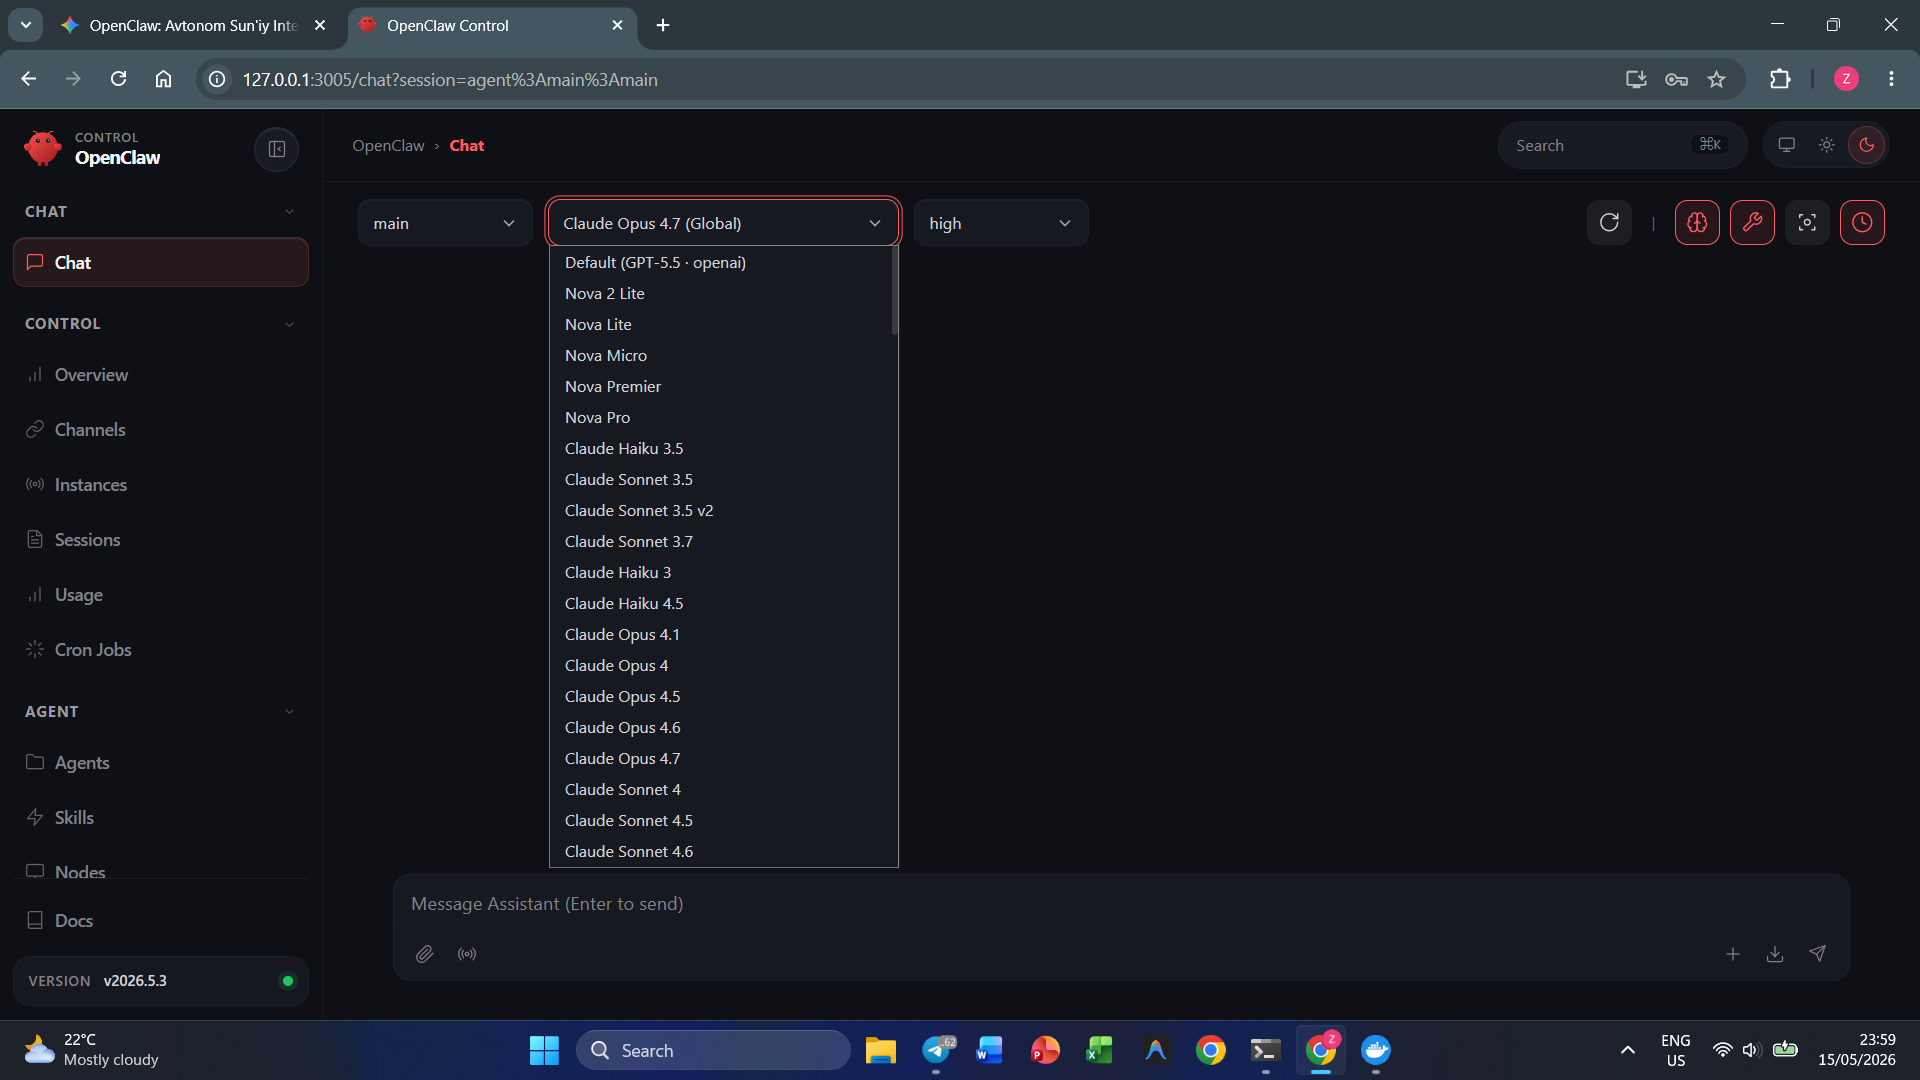The width and height of the screenshot is (1920, 1080).
Task: Select Nova Micro model option
Action: (720, 356)
